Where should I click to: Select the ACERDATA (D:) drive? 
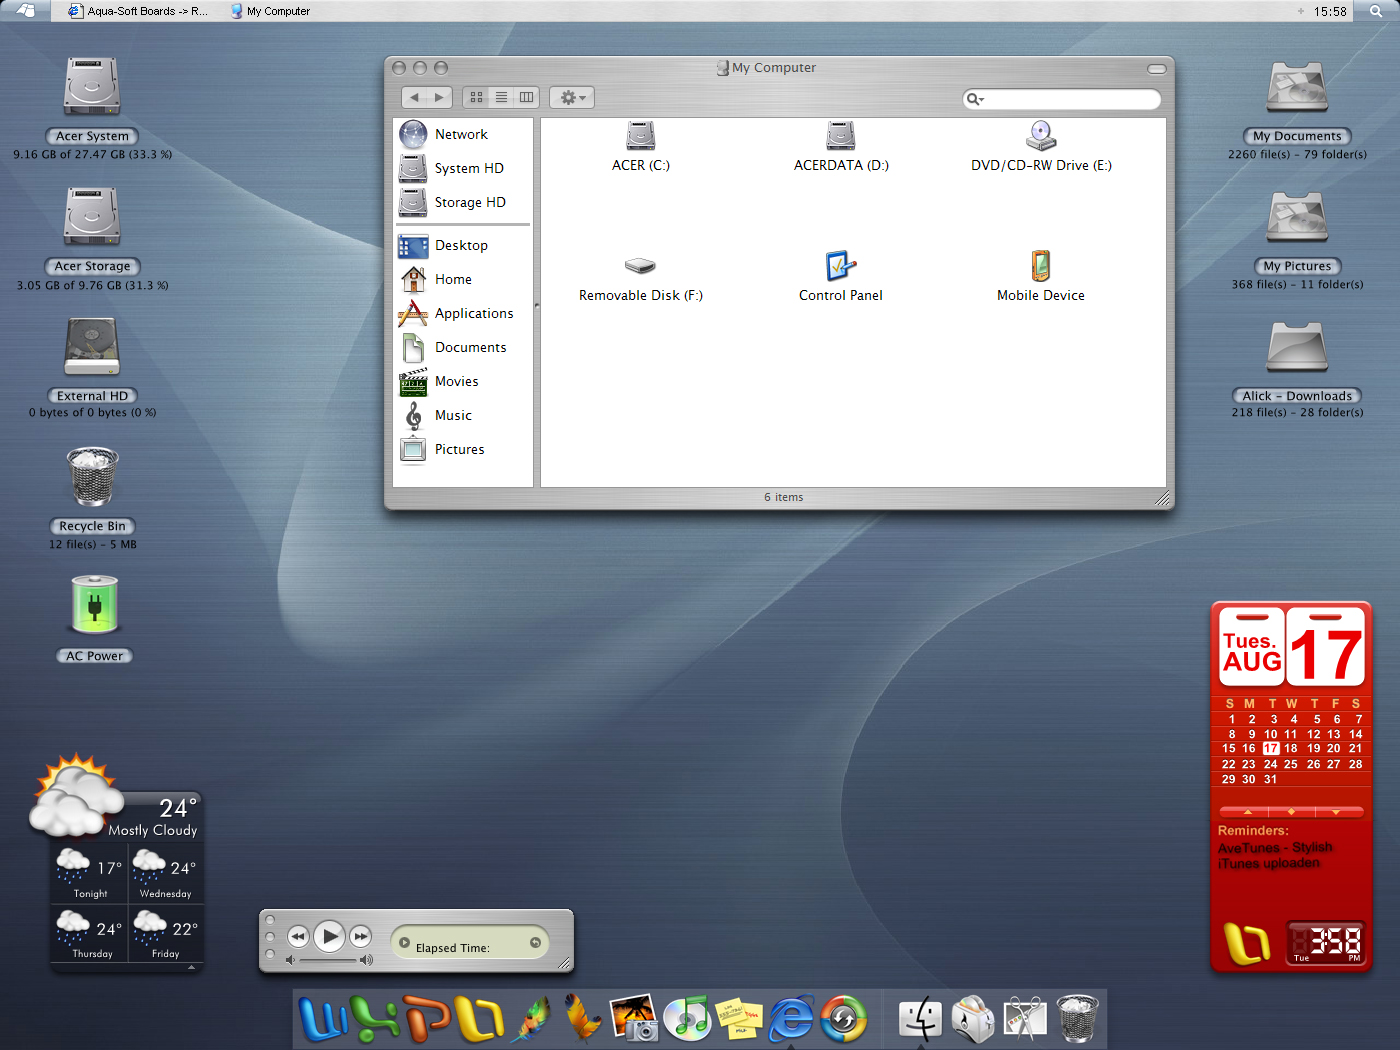tap(841, 146)
